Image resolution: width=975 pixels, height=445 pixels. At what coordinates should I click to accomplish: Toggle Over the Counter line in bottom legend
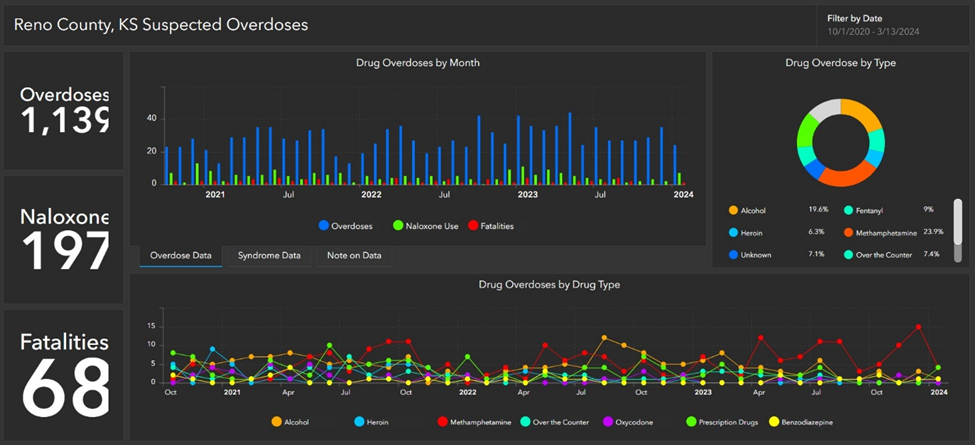point(555,422)
